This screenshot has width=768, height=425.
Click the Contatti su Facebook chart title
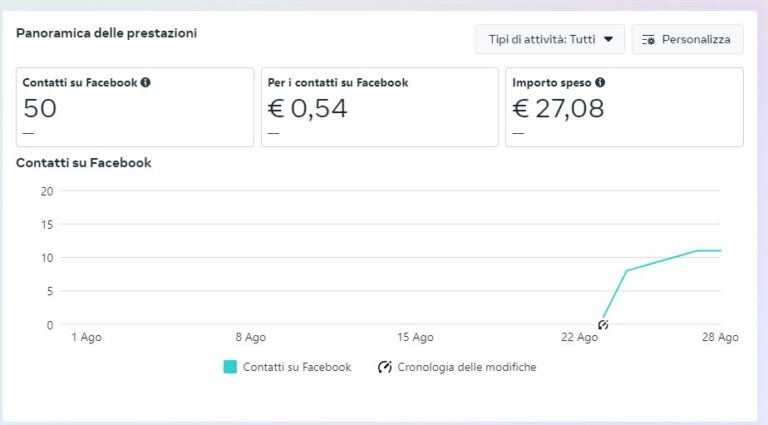pos(84,163)
